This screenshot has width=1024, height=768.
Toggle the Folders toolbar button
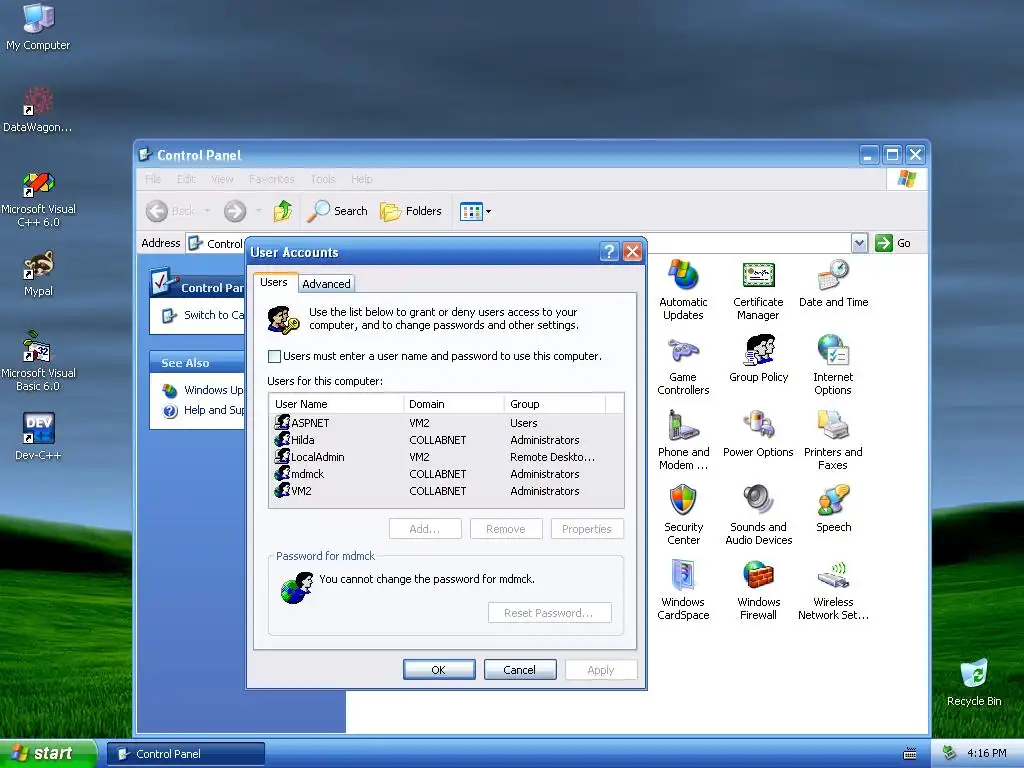coord(411,211)
